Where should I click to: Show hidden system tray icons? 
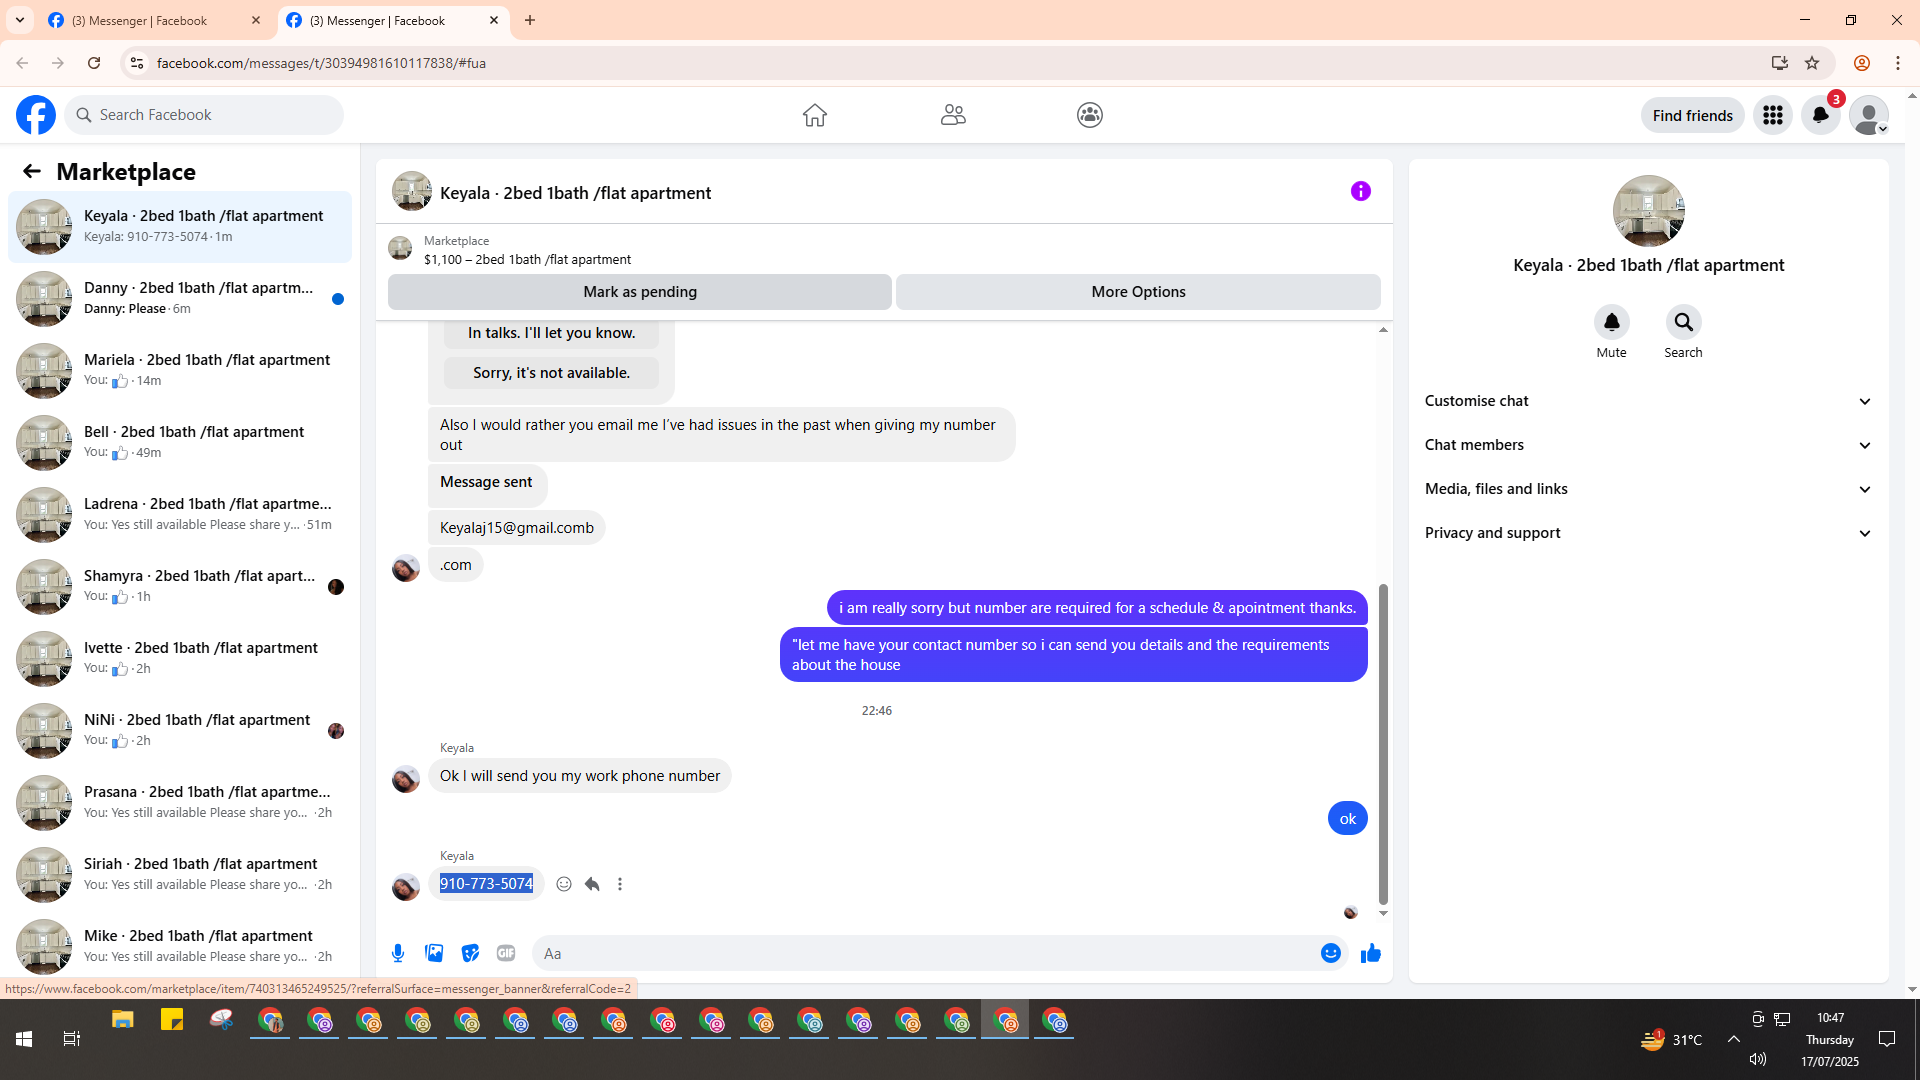coord(1734,1039)
